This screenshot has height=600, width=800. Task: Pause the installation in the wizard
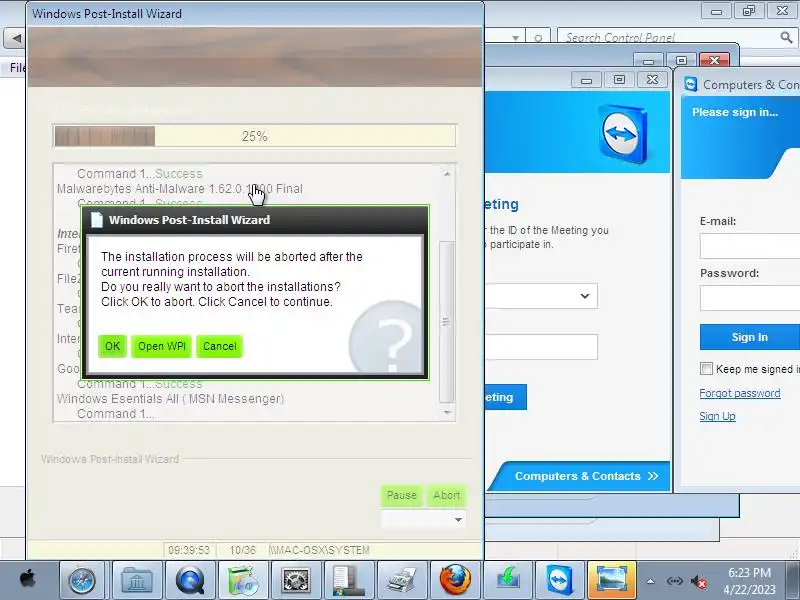coord(402,495)
